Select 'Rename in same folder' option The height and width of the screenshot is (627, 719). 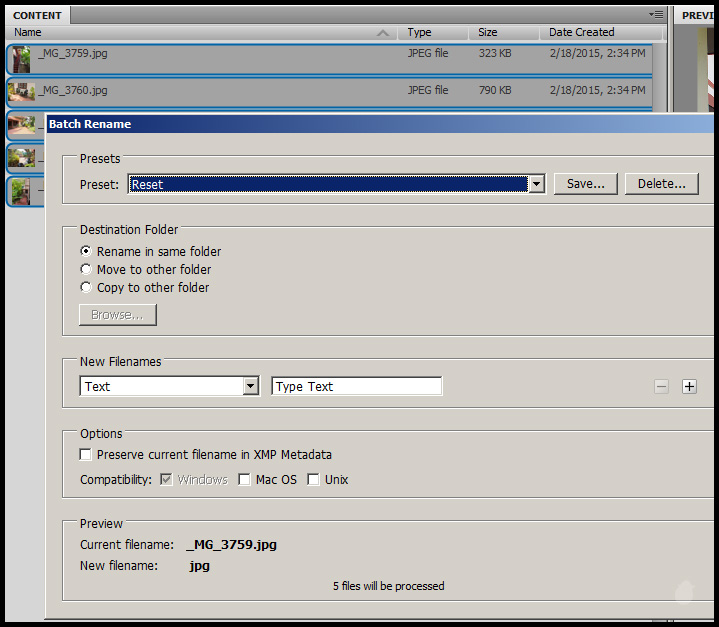[86, 252]
